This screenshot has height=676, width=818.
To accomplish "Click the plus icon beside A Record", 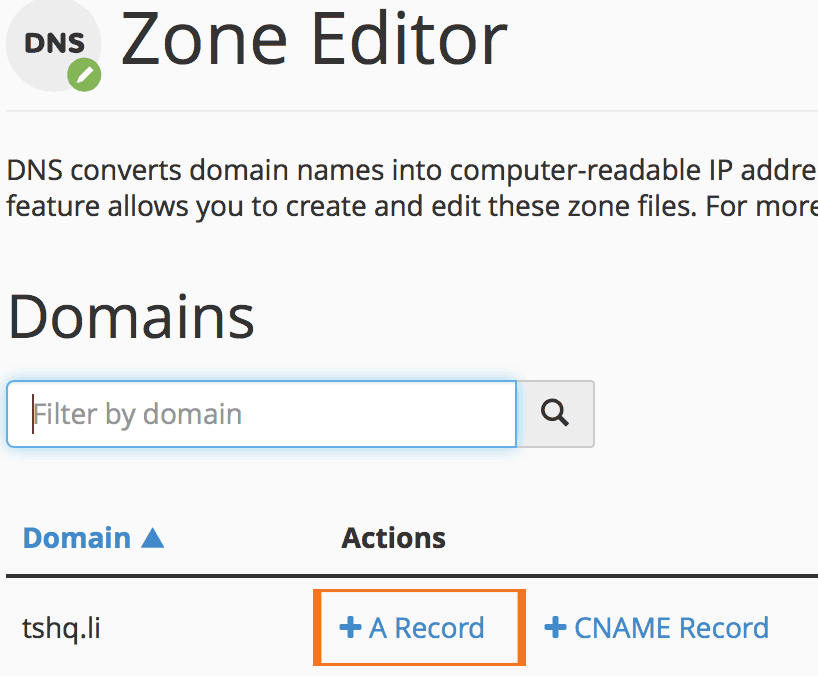I will pos(350,627).
